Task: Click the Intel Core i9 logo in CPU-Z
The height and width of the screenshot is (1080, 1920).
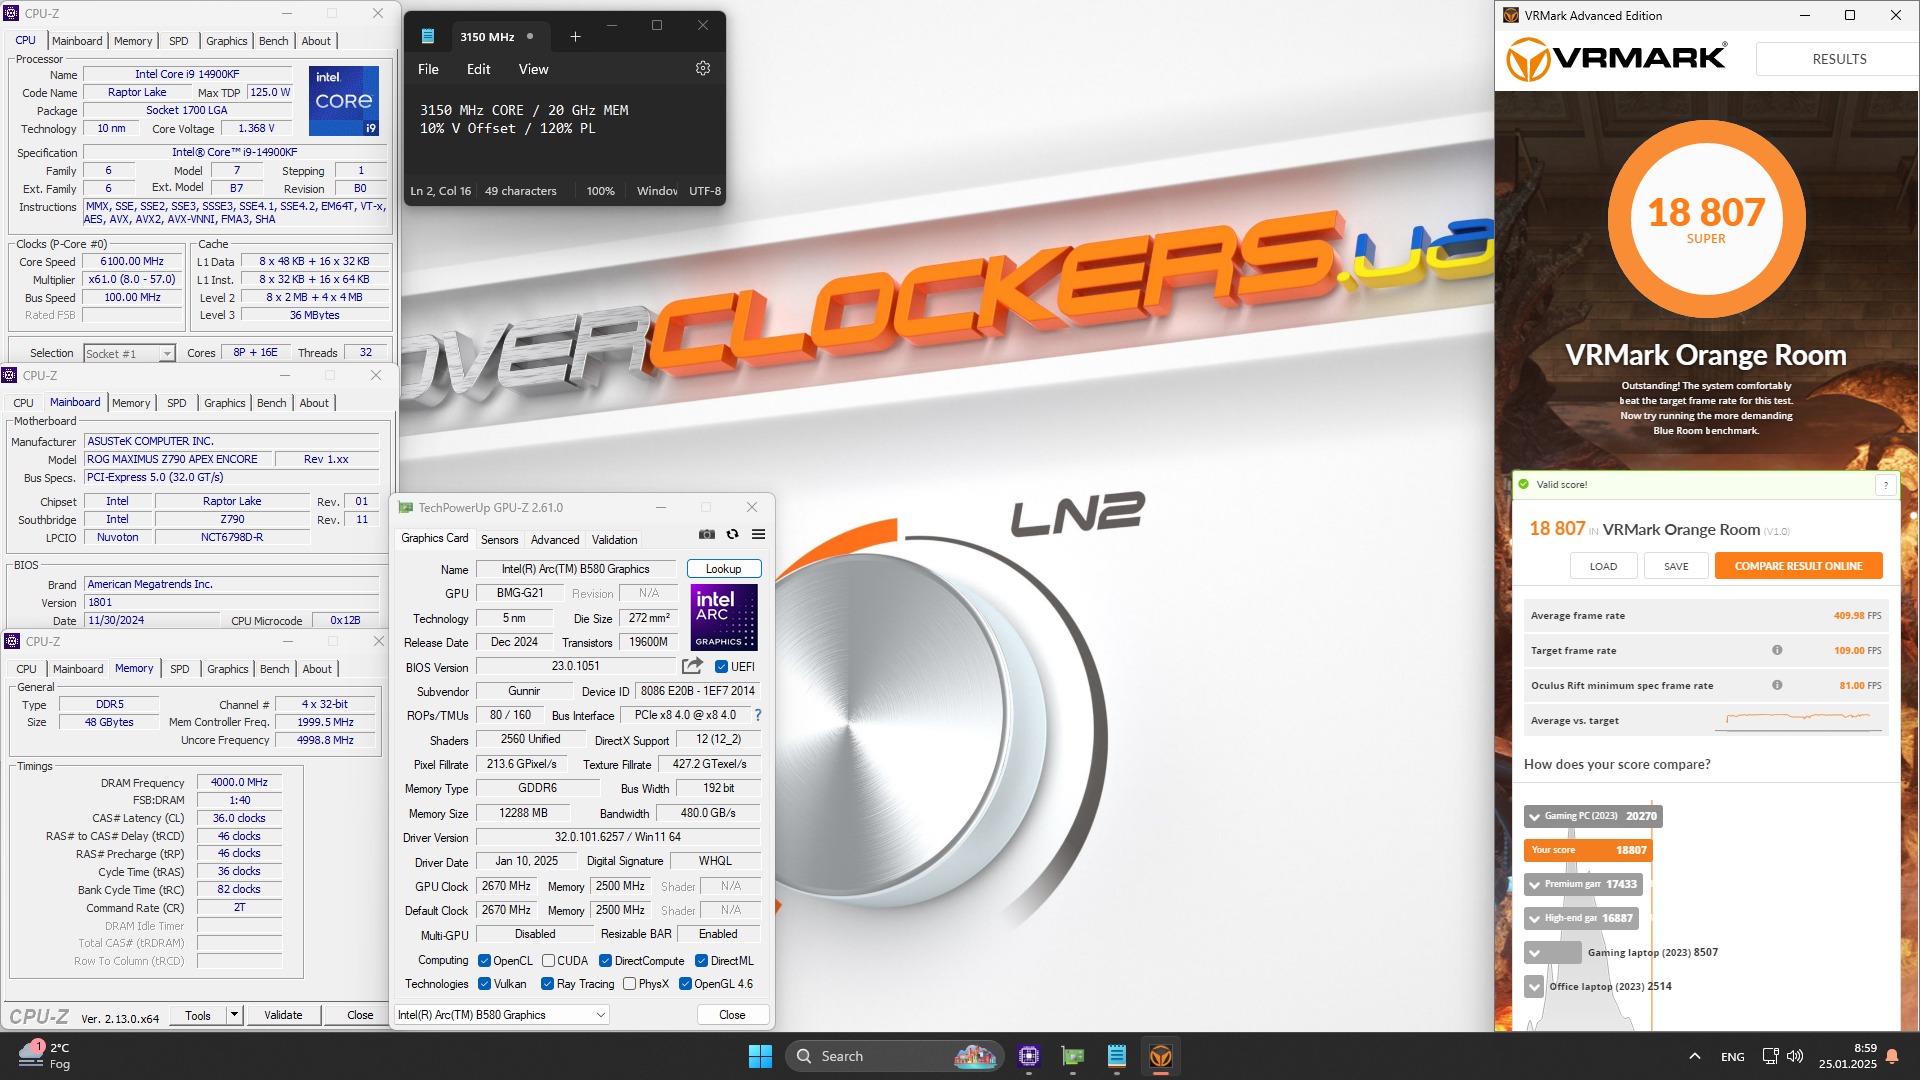Action: coord(344,101)
